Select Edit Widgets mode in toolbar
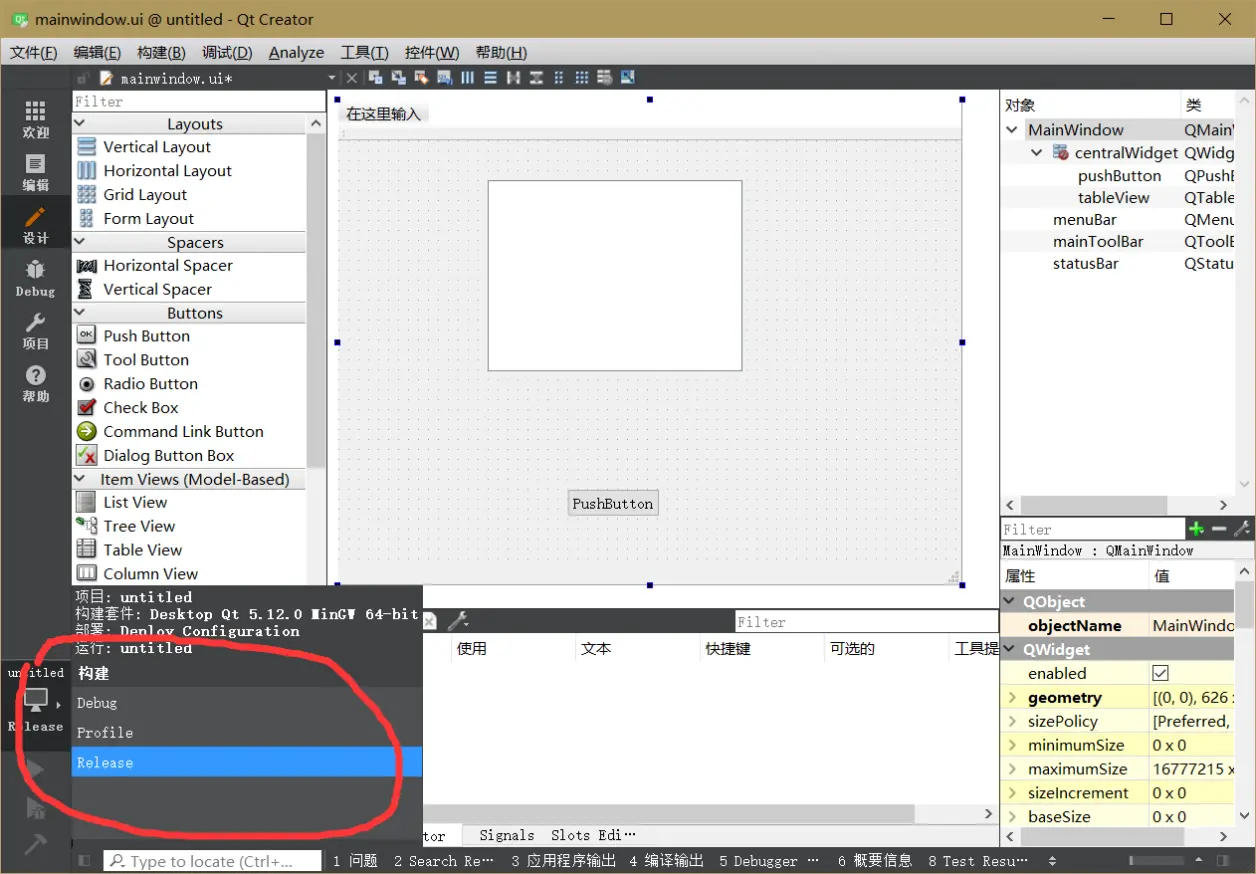1256x874 pixels. [x=376, y=78]
